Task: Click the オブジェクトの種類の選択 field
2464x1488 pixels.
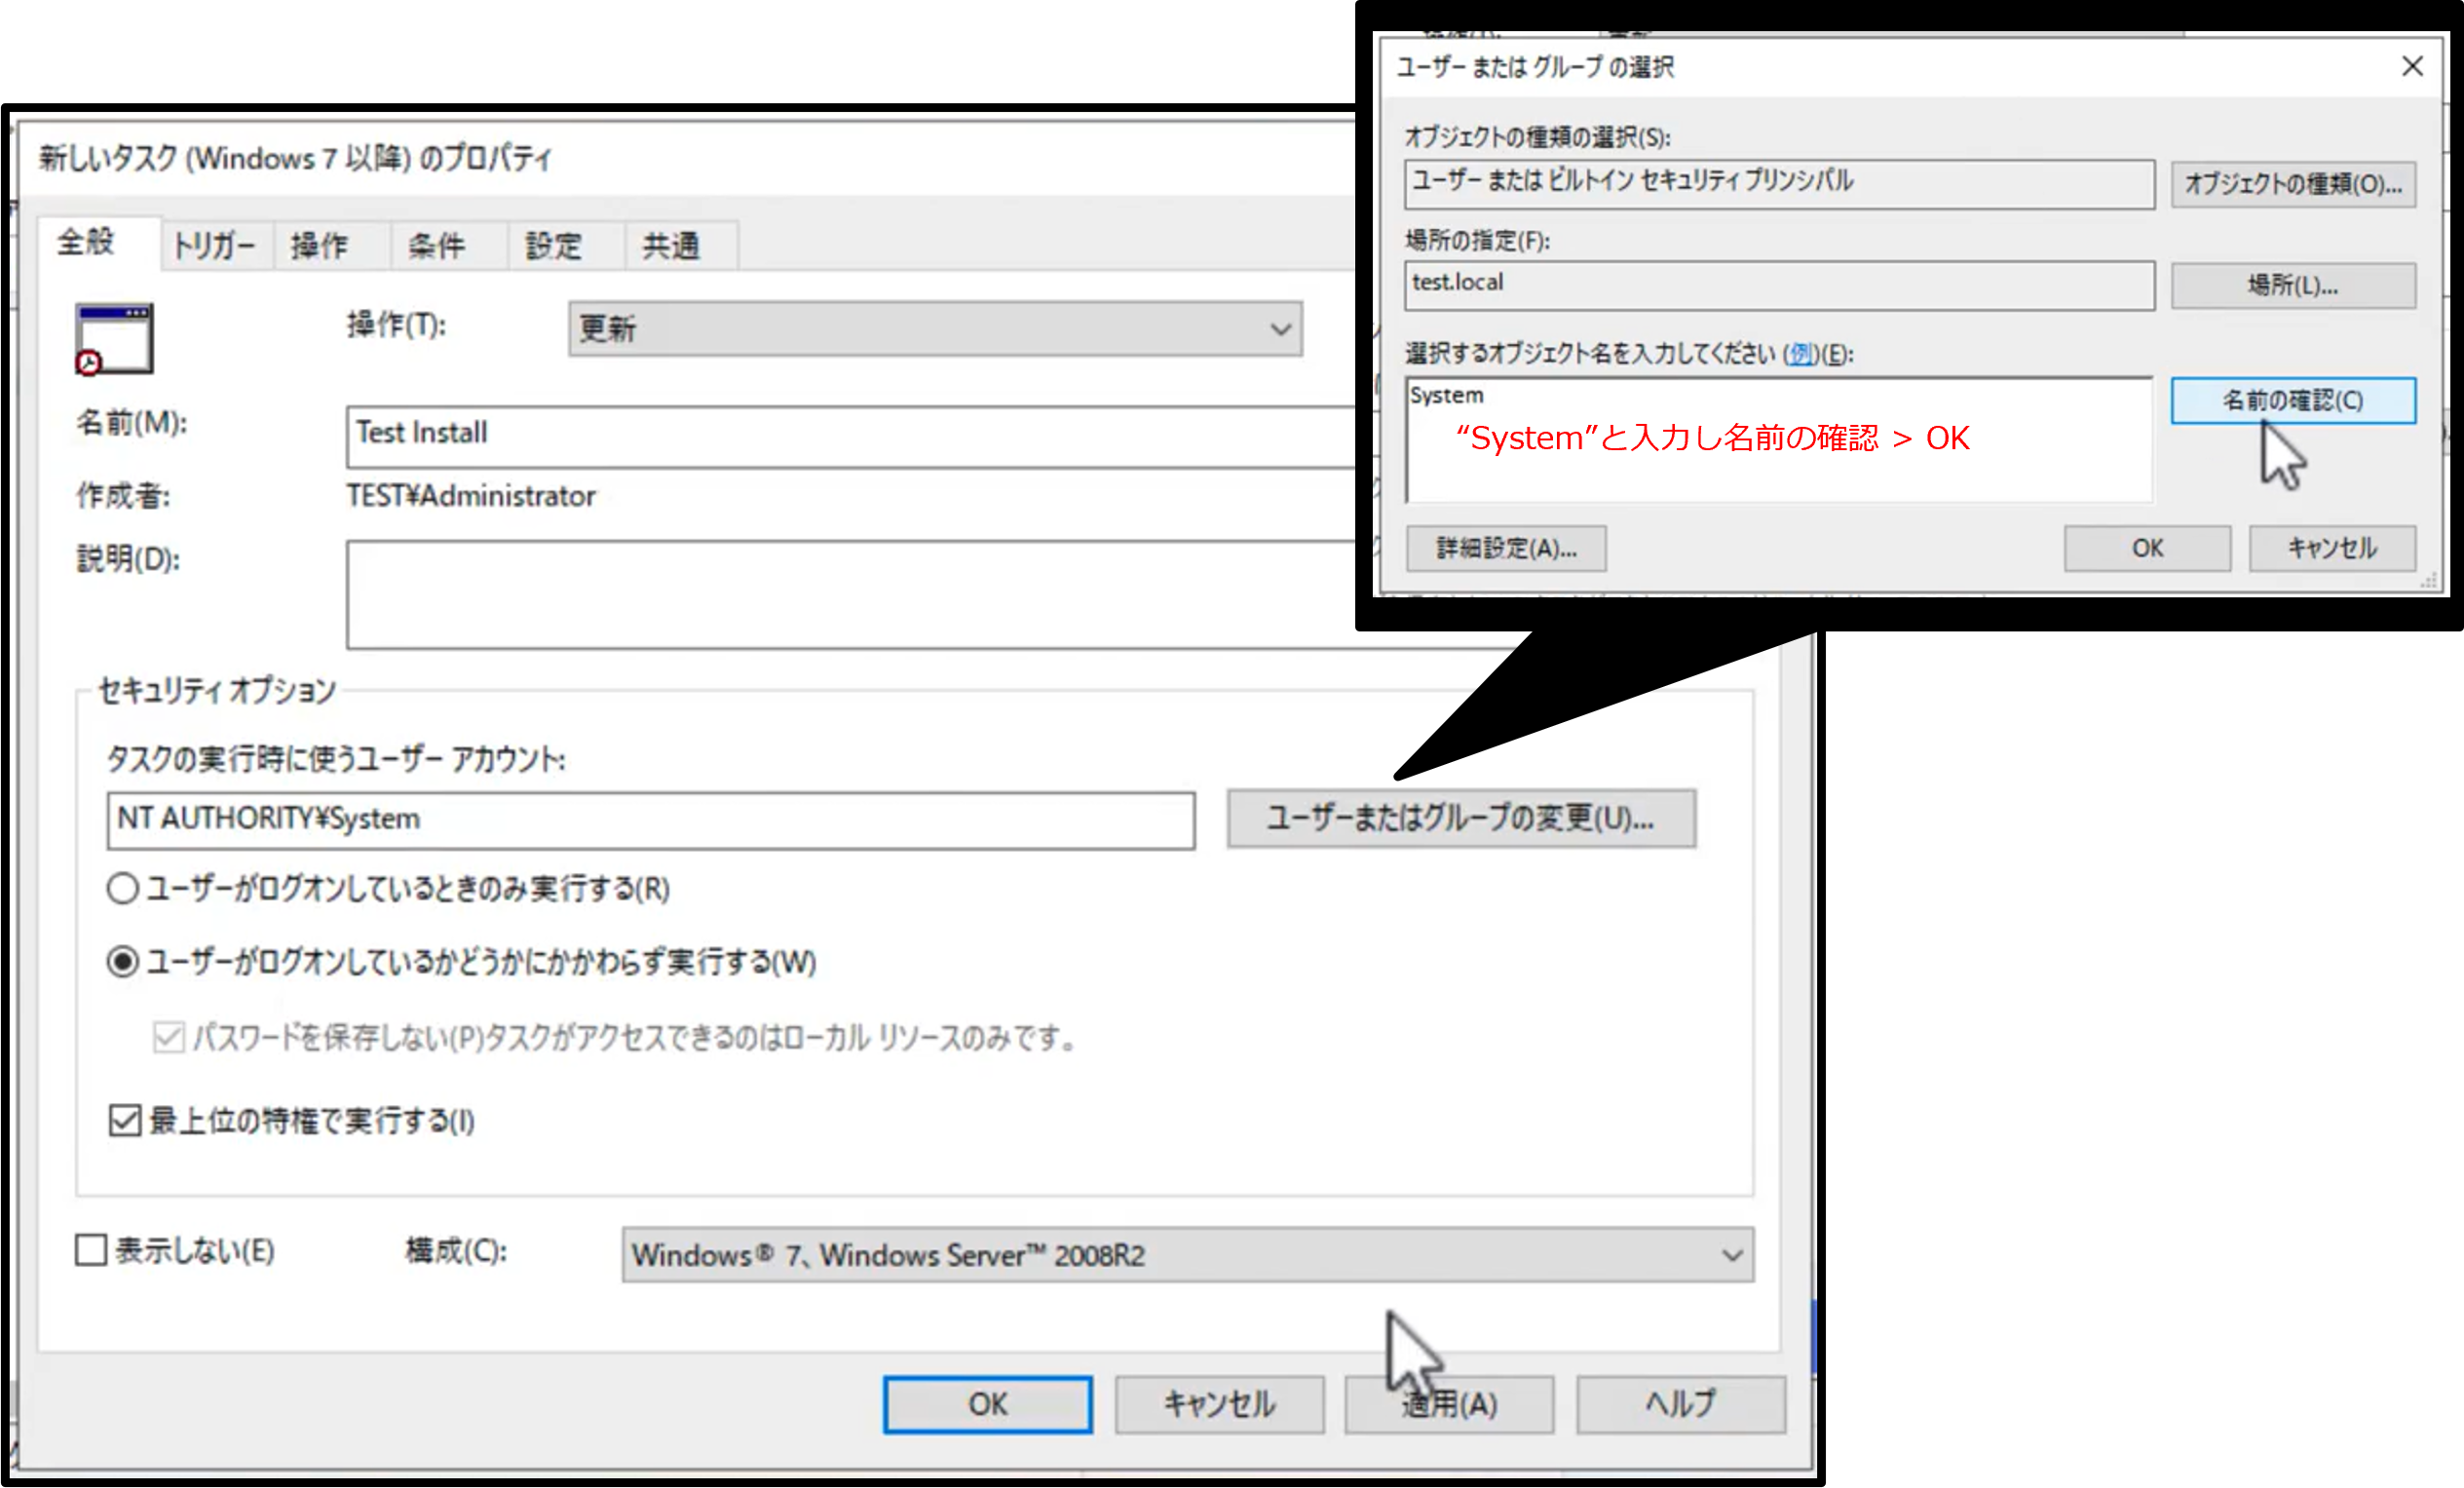Action: pos(1779,184)
